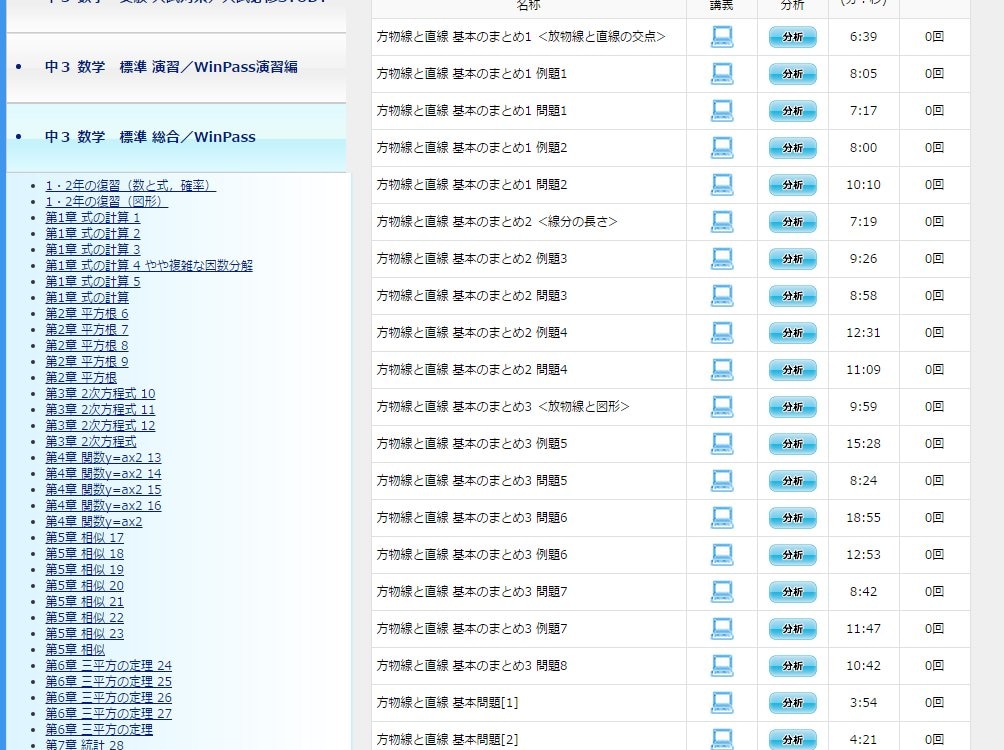
Task: Open 第2章 平方根 6 link
Action: tap(86, 314)
